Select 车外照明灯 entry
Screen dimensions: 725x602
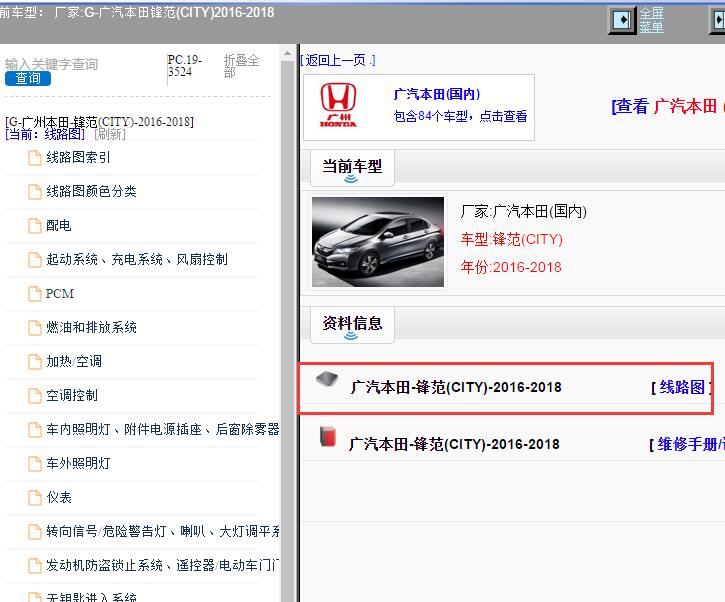tap(78, 463)
